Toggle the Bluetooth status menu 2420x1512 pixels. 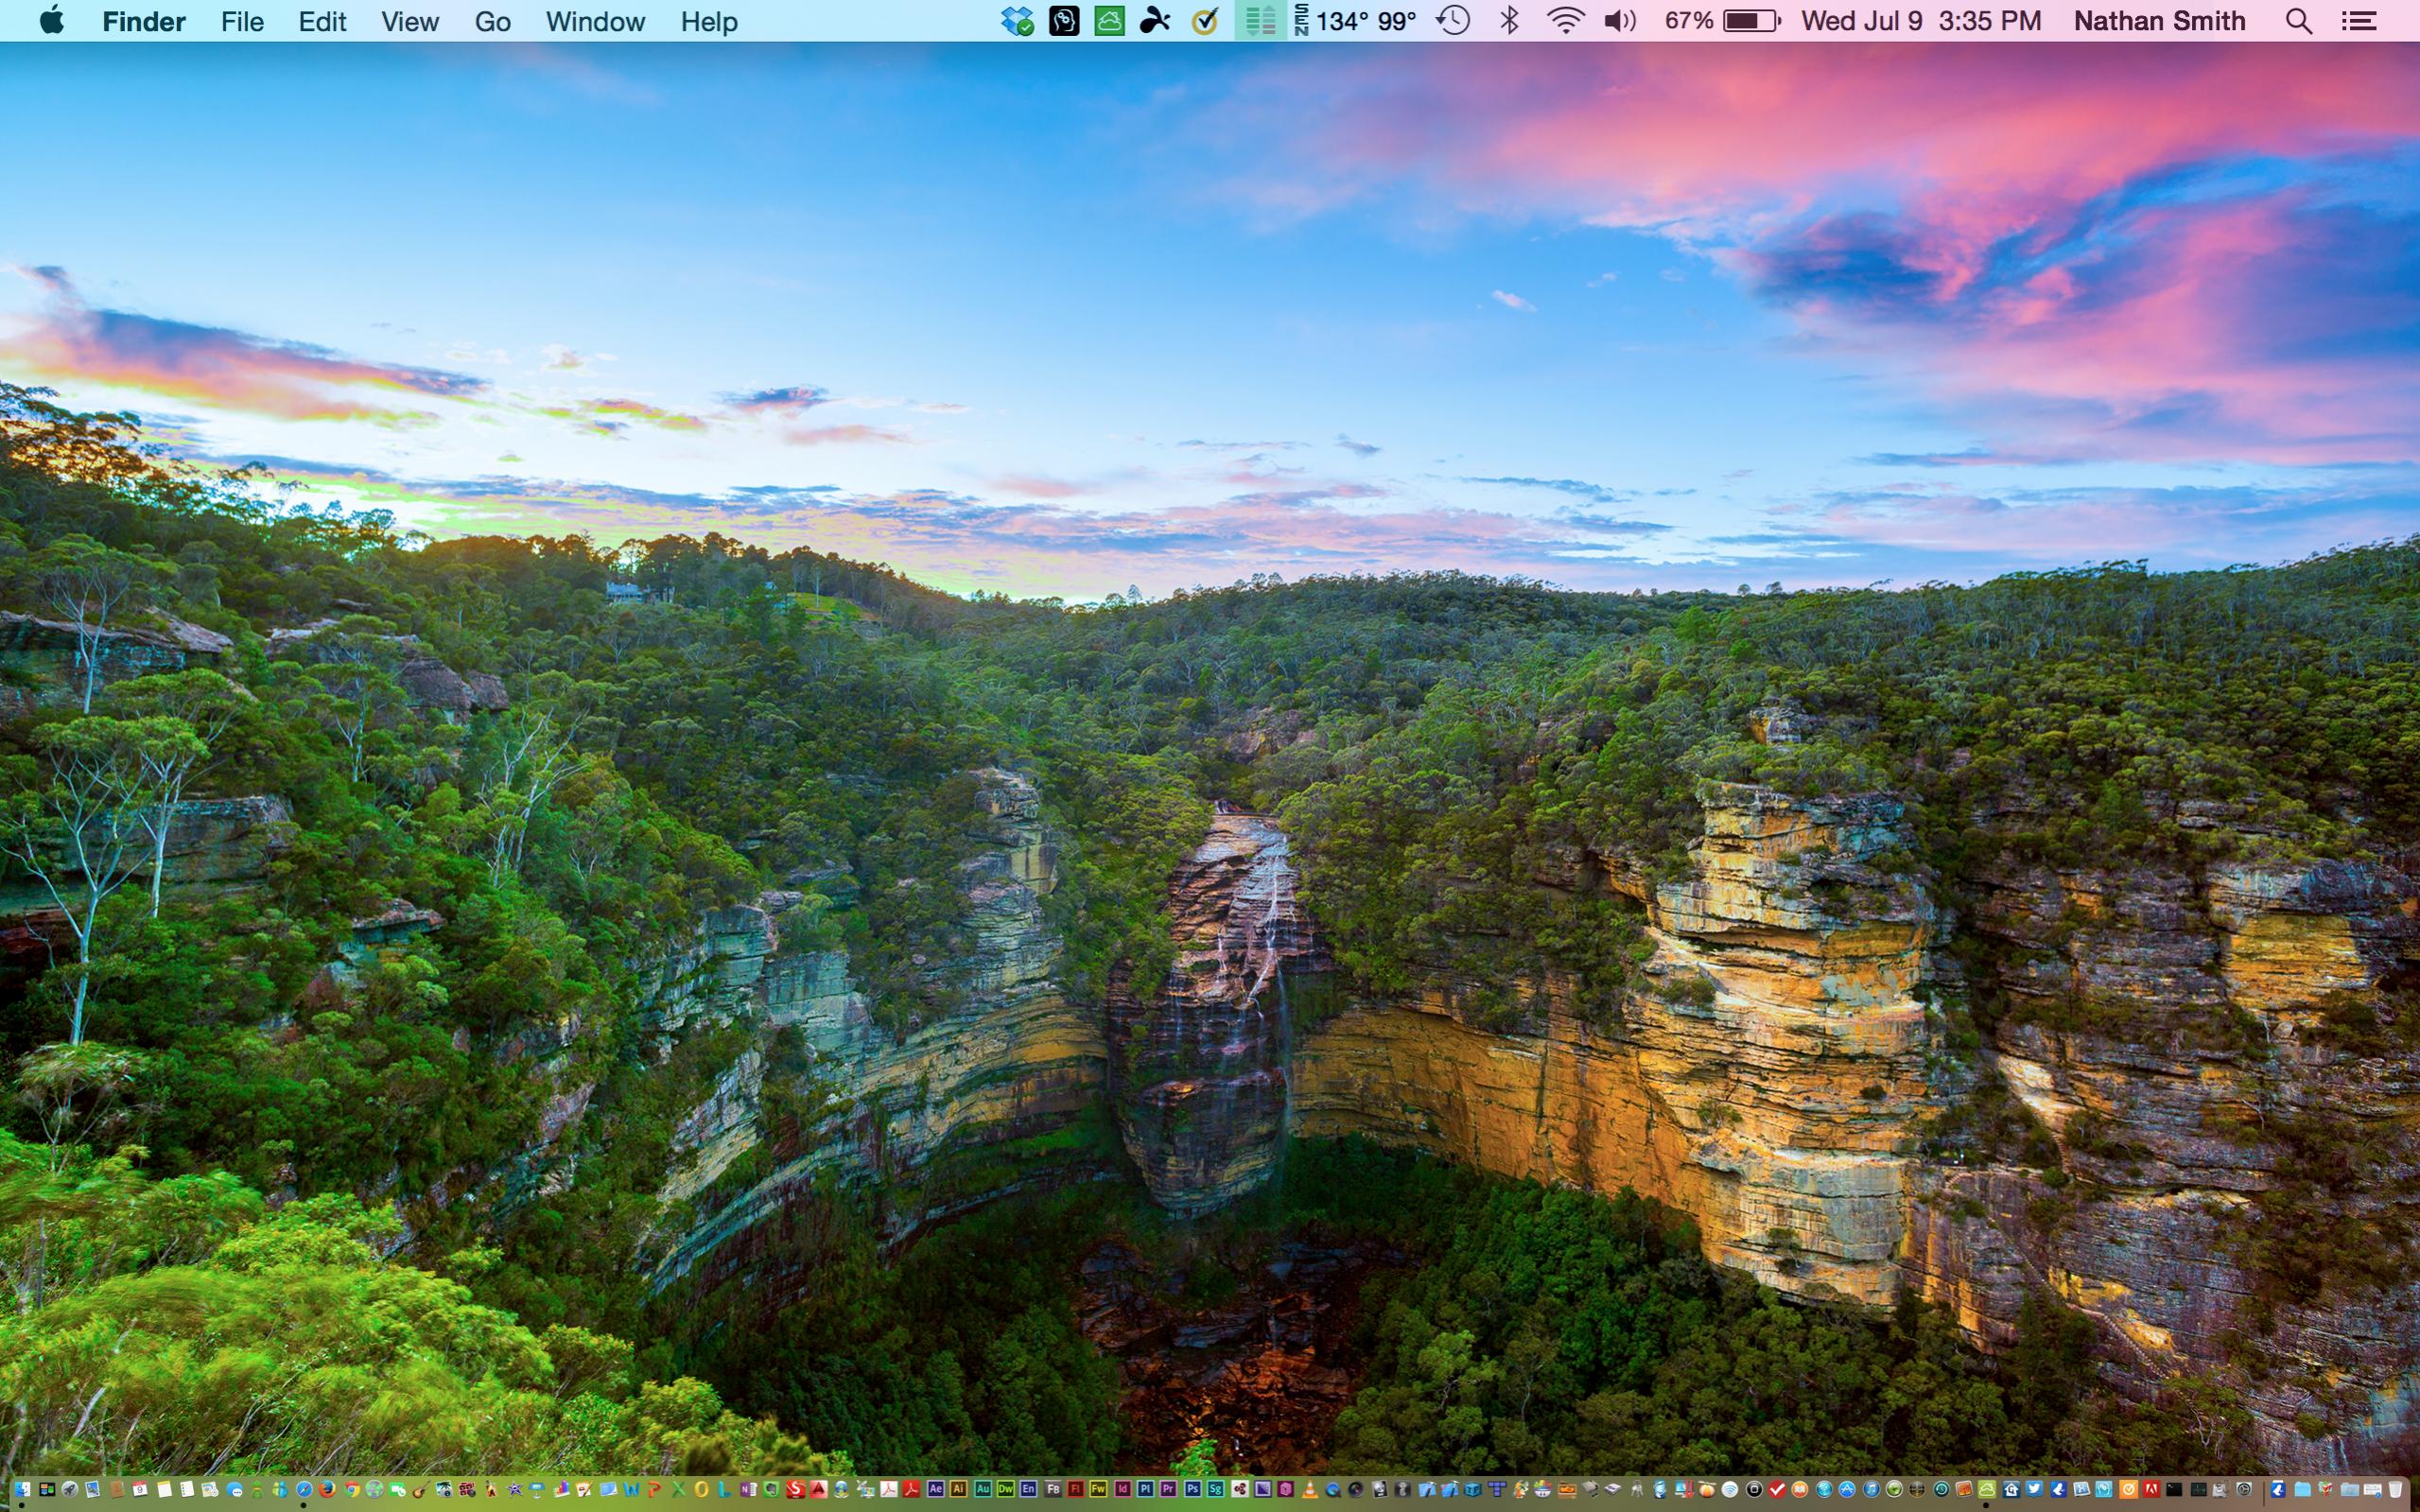1510,21
